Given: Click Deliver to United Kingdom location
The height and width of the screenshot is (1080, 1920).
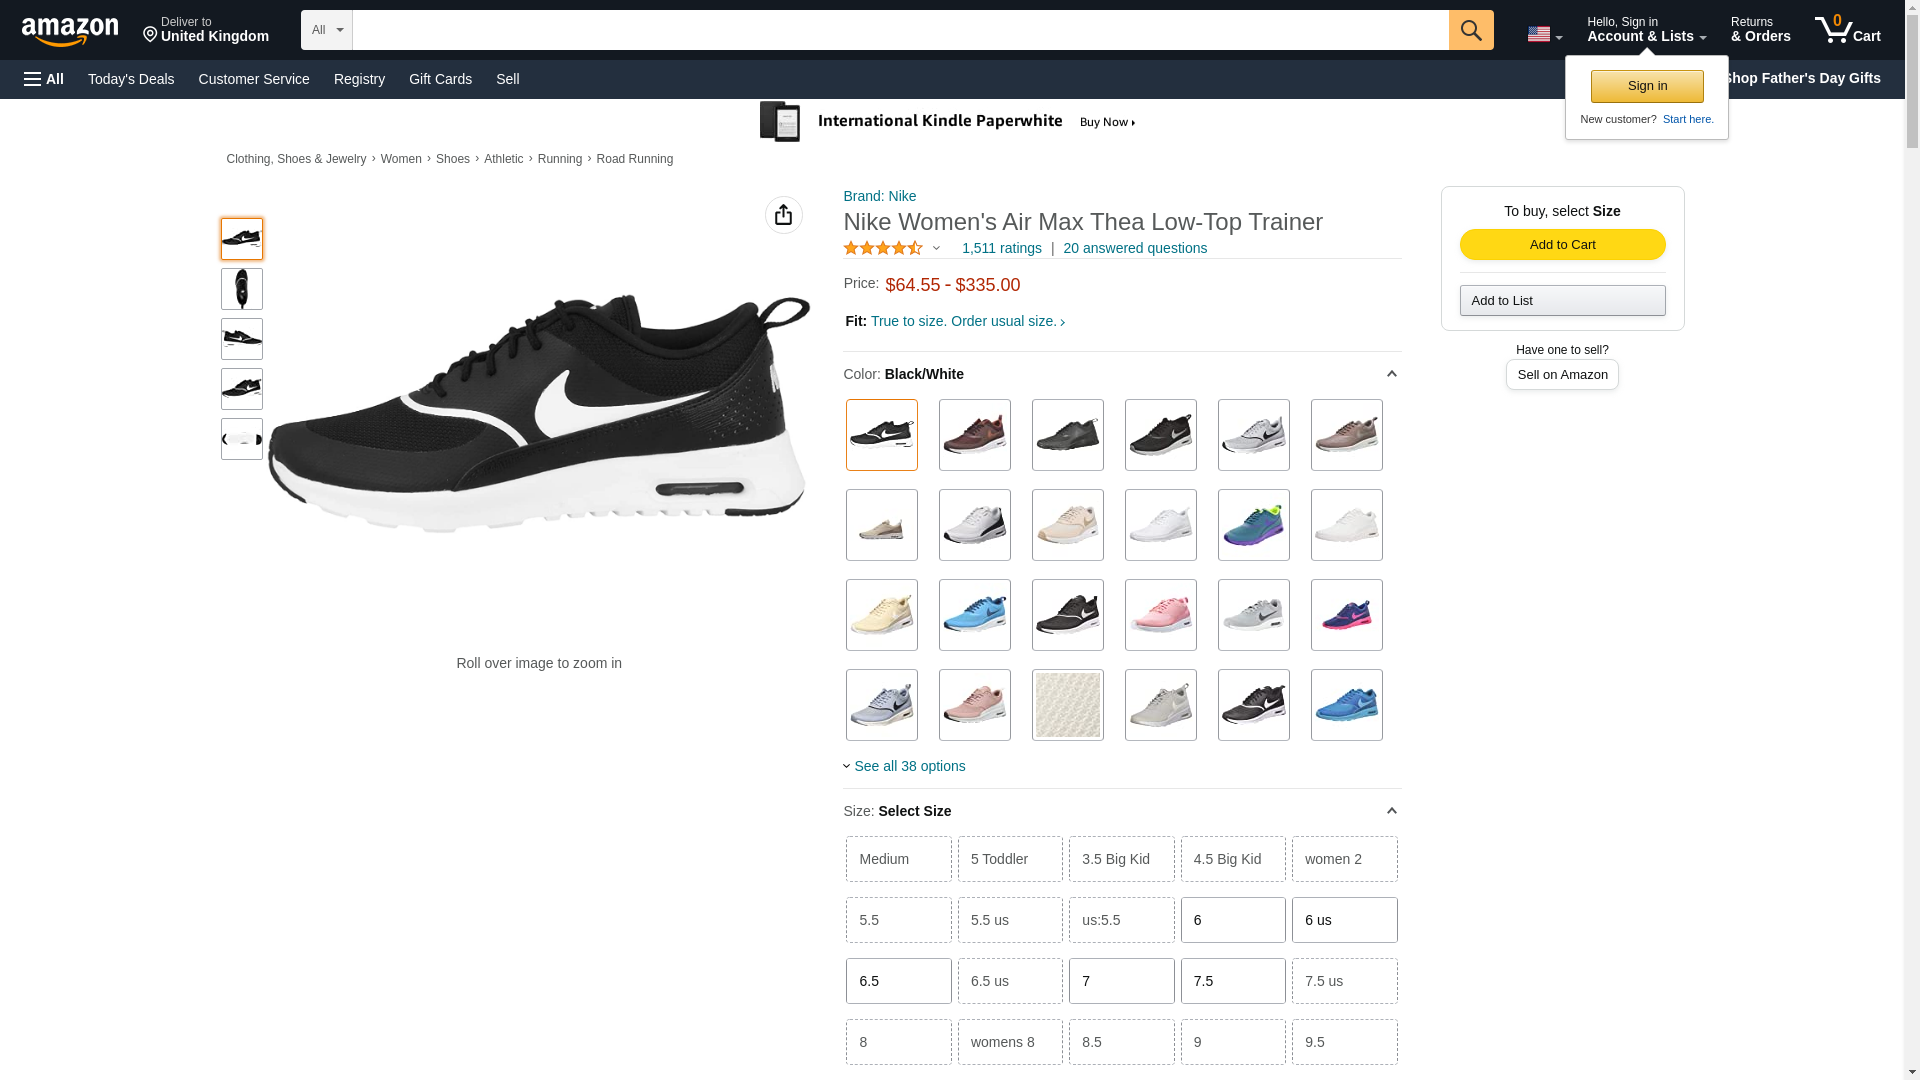Looking at the screenshot, I should click(205, 30).
